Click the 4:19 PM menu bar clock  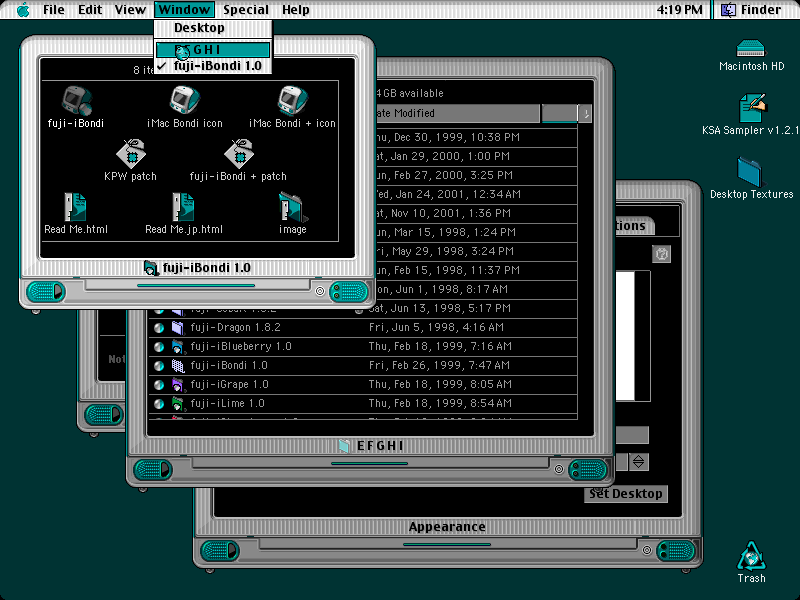pyautogui.click(x=679, y=10)
